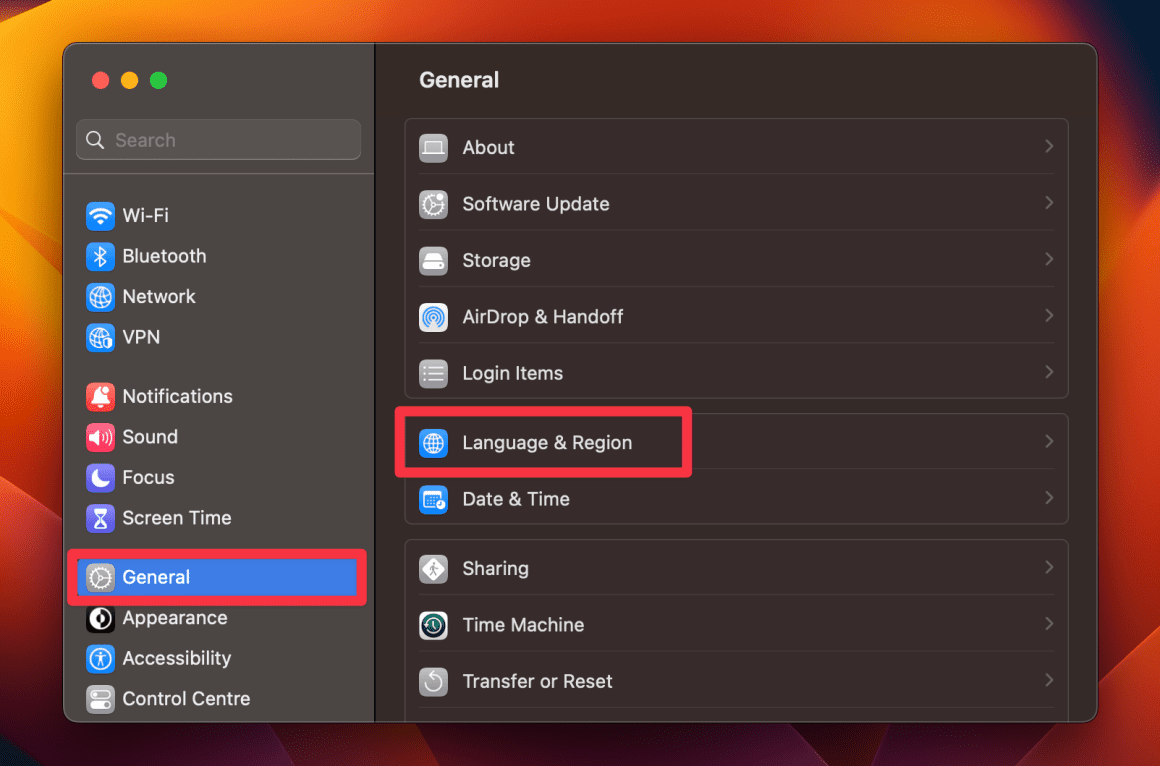The height and width of the screenshot is (766, 1160).
Task: Open Software Update using its chevron
Action: tap(1049, 203)
